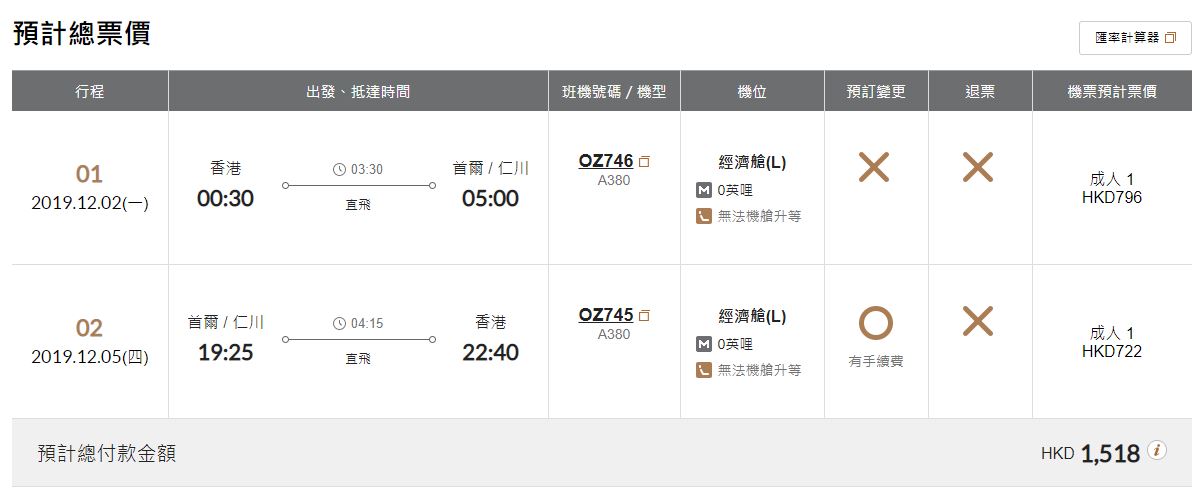Open the 匯率計算器 currency calculator

[x=1135, y=37]
